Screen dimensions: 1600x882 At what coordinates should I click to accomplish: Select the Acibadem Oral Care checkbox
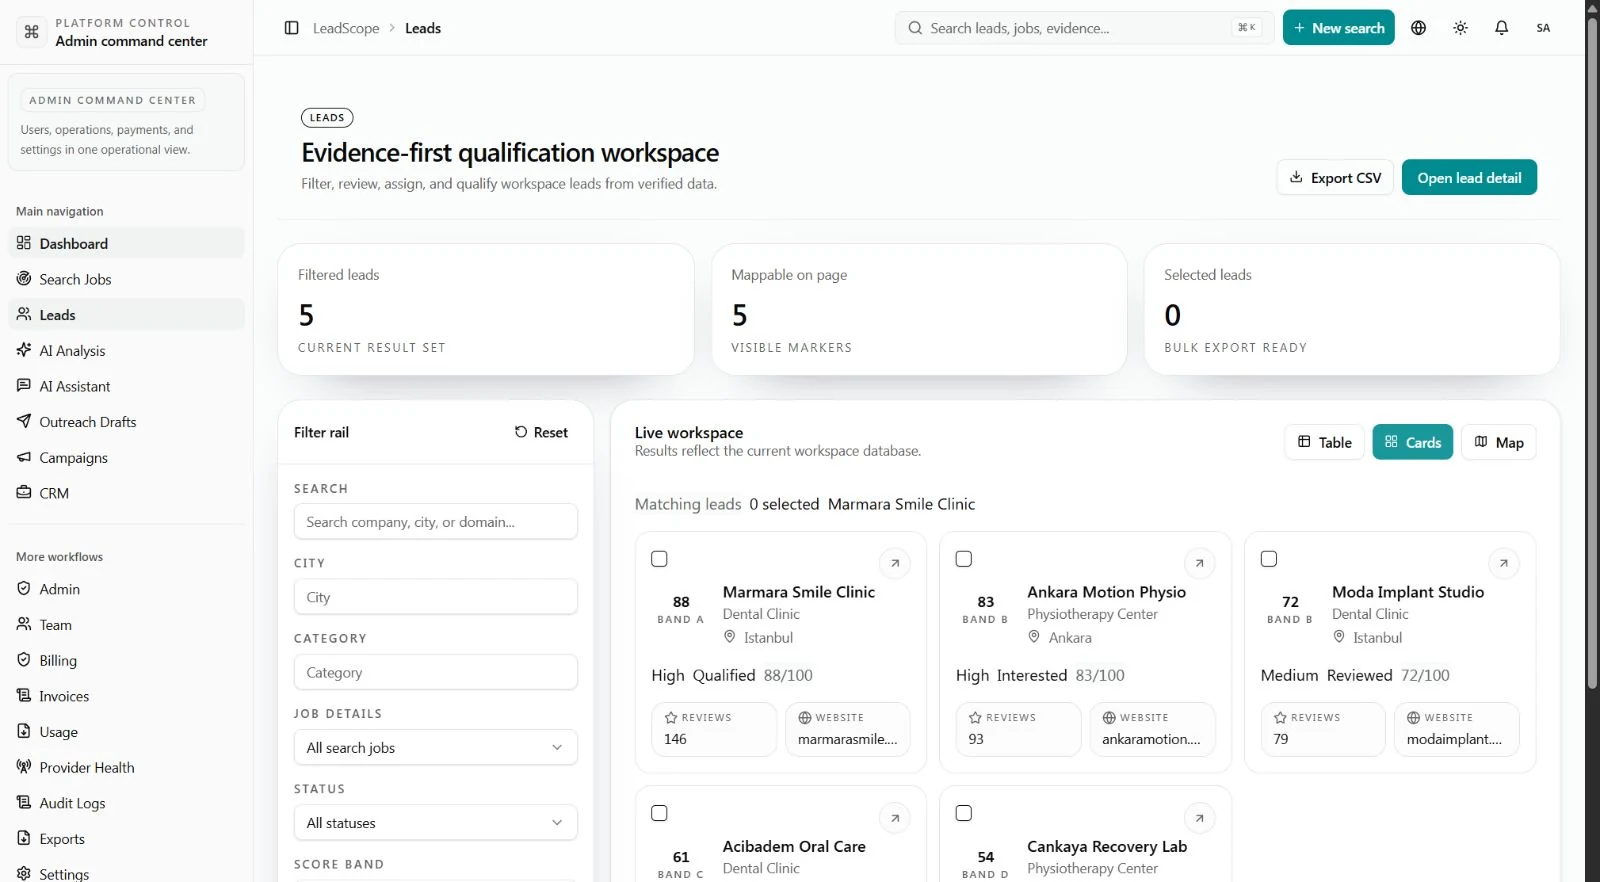[x=659, y=813]
